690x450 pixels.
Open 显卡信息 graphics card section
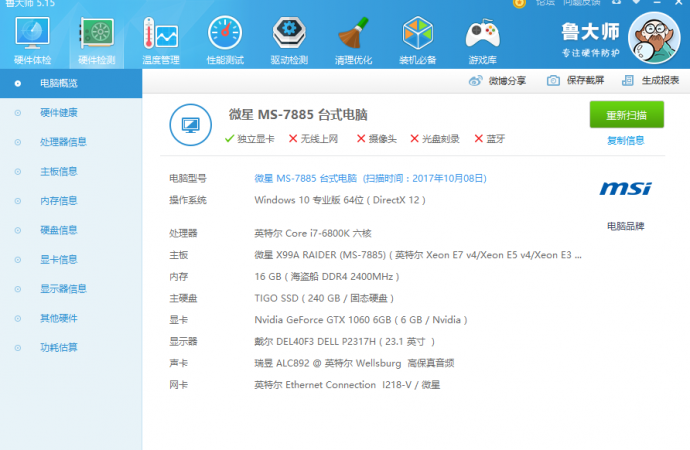(x=58, y=260)
